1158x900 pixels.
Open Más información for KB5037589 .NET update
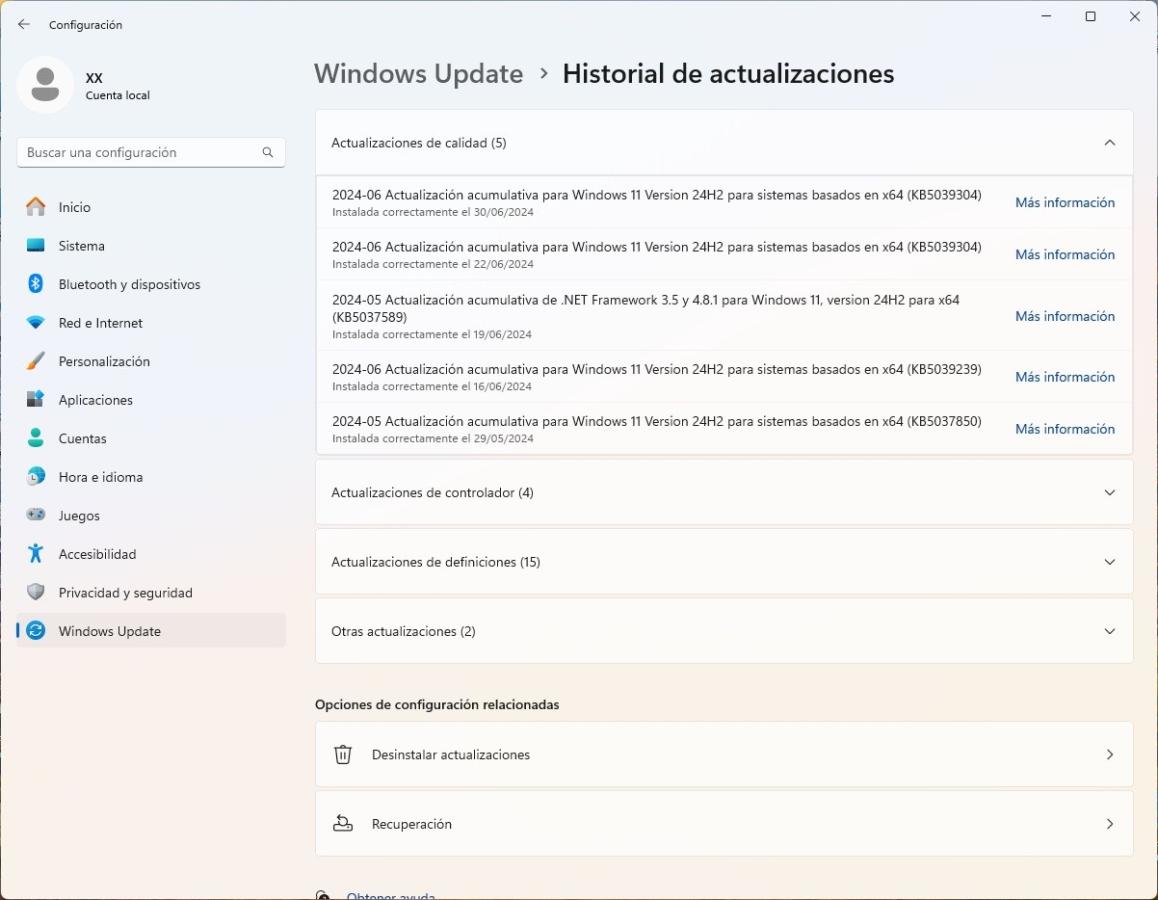[x=1065, y=316]
